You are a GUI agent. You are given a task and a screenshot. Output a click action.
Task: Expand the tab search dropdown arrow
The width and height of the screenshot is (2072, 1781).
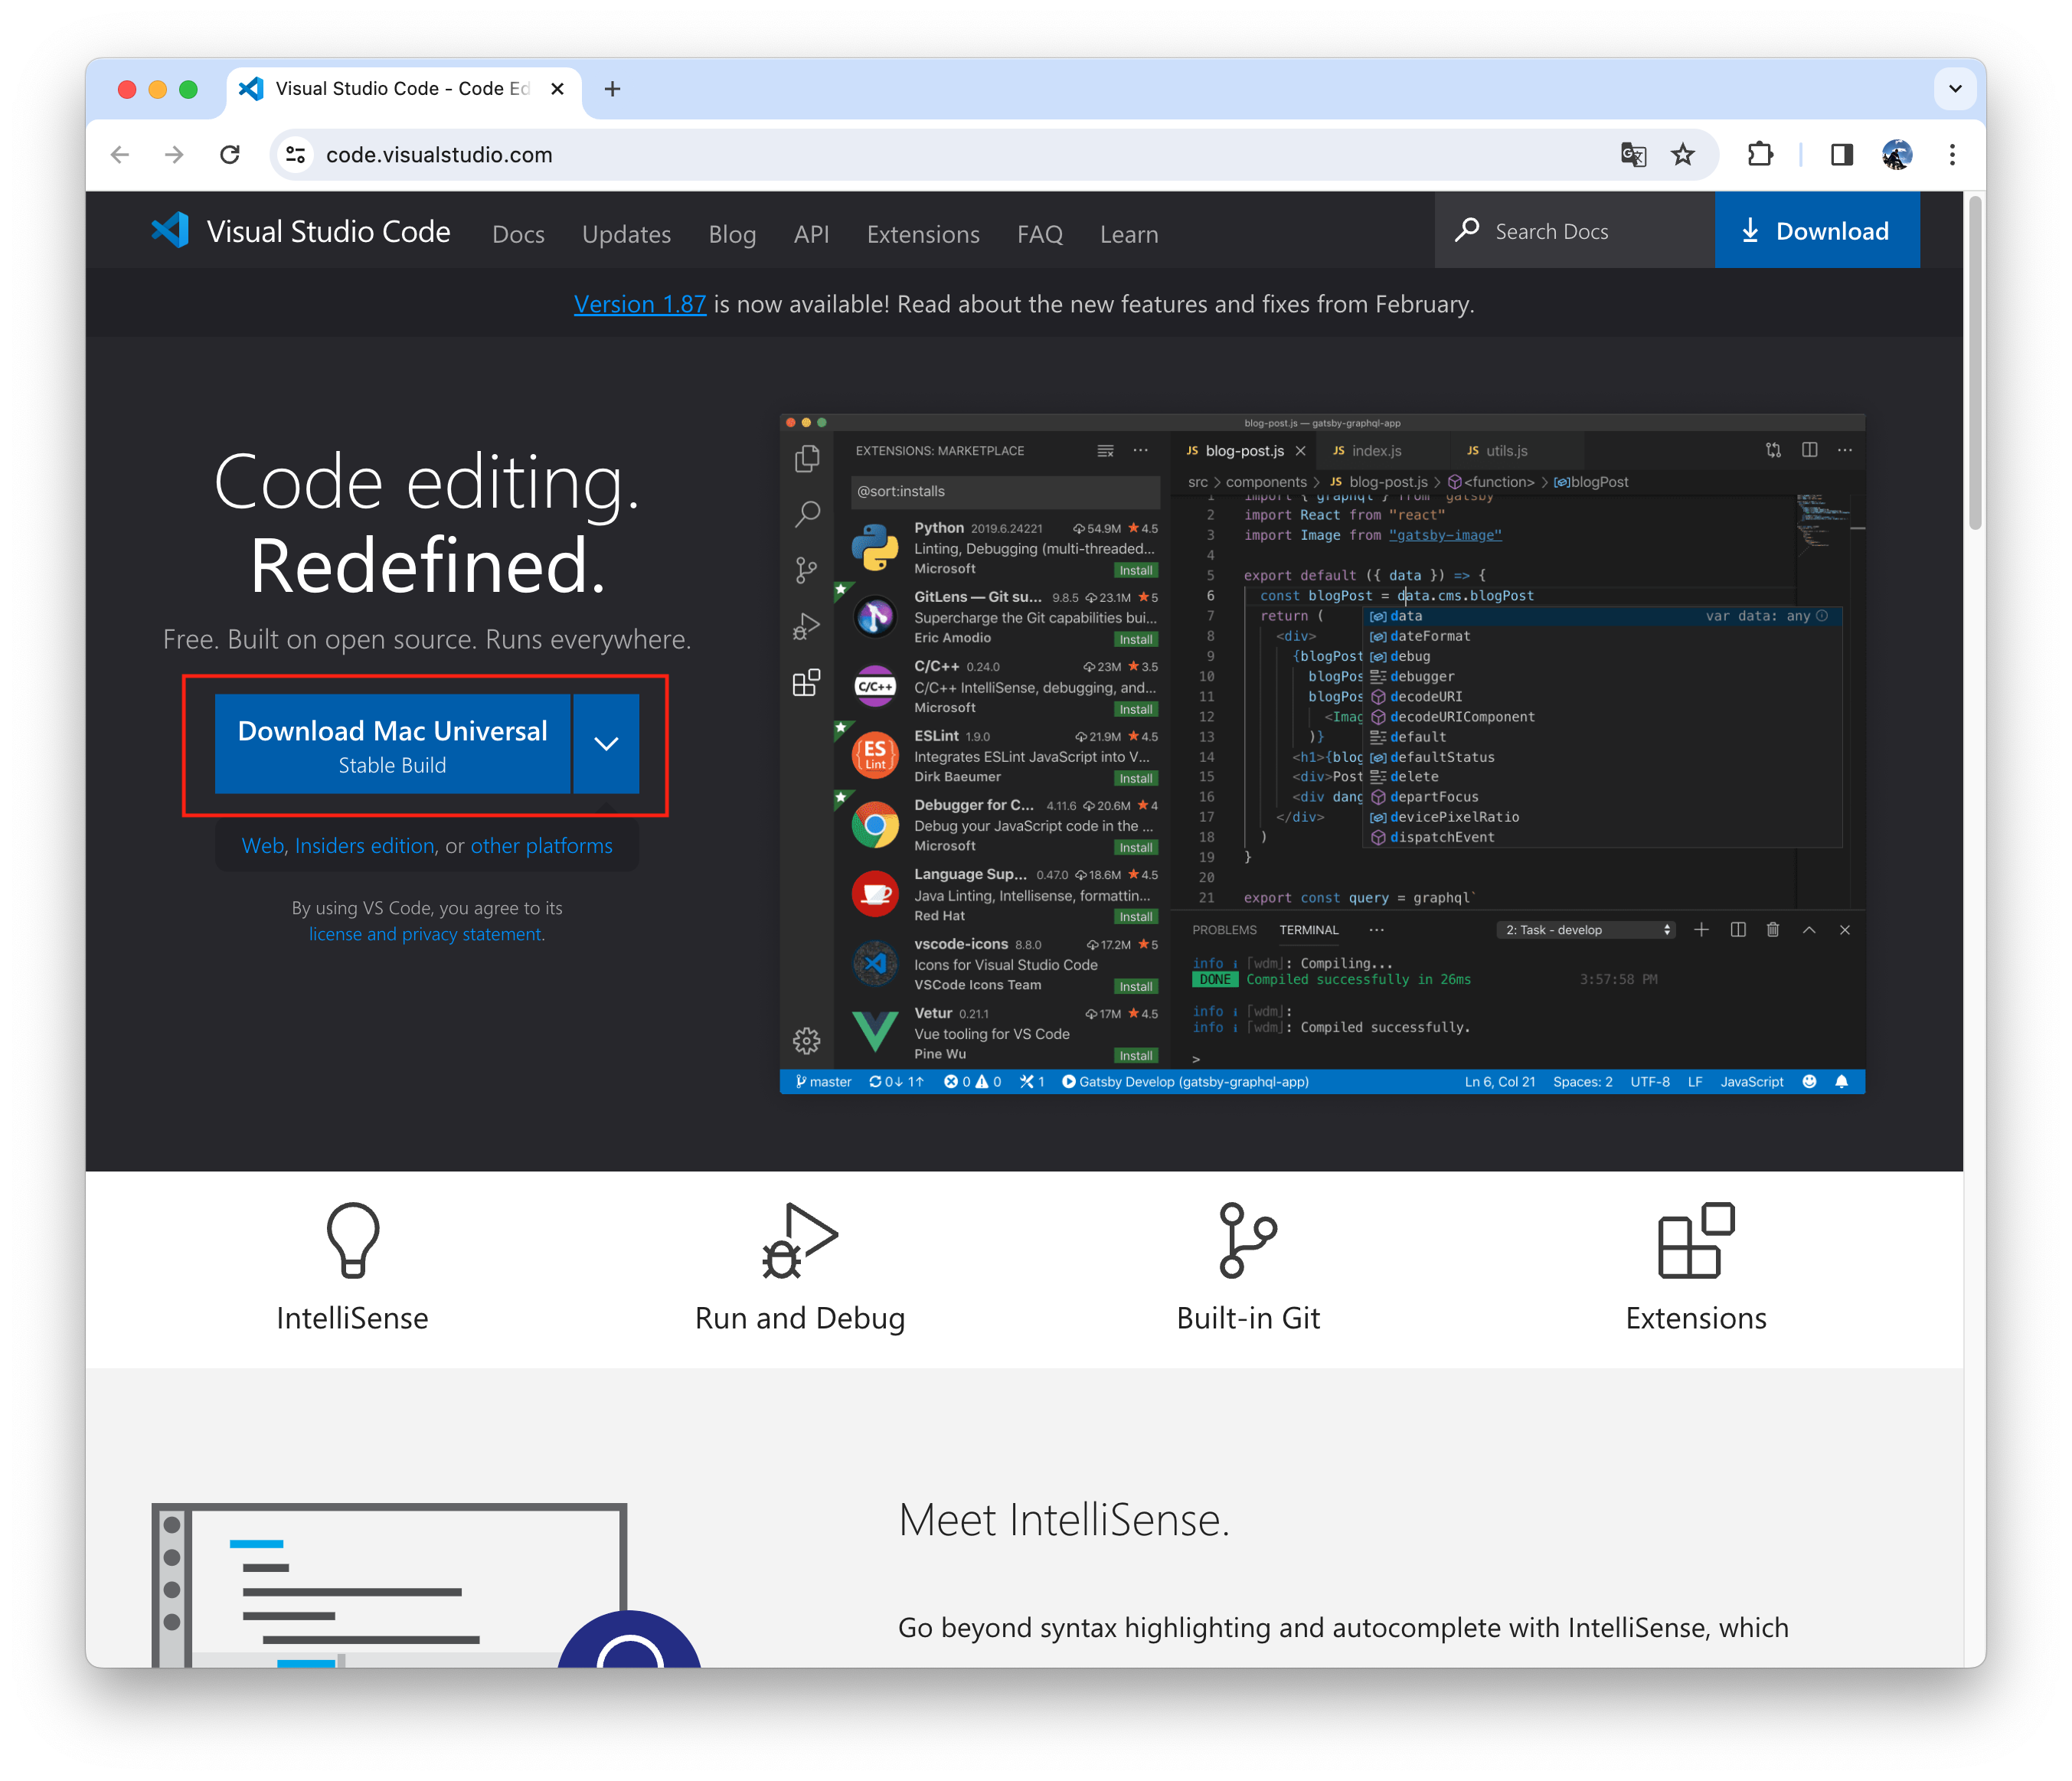(1955, 89)
